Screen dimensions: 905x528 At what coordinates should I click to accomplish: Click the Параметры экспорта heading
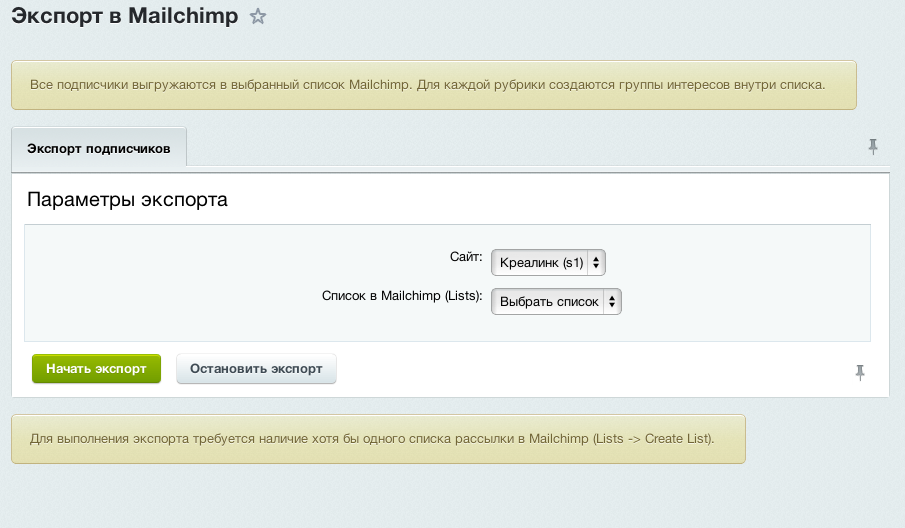click(127, 200)
